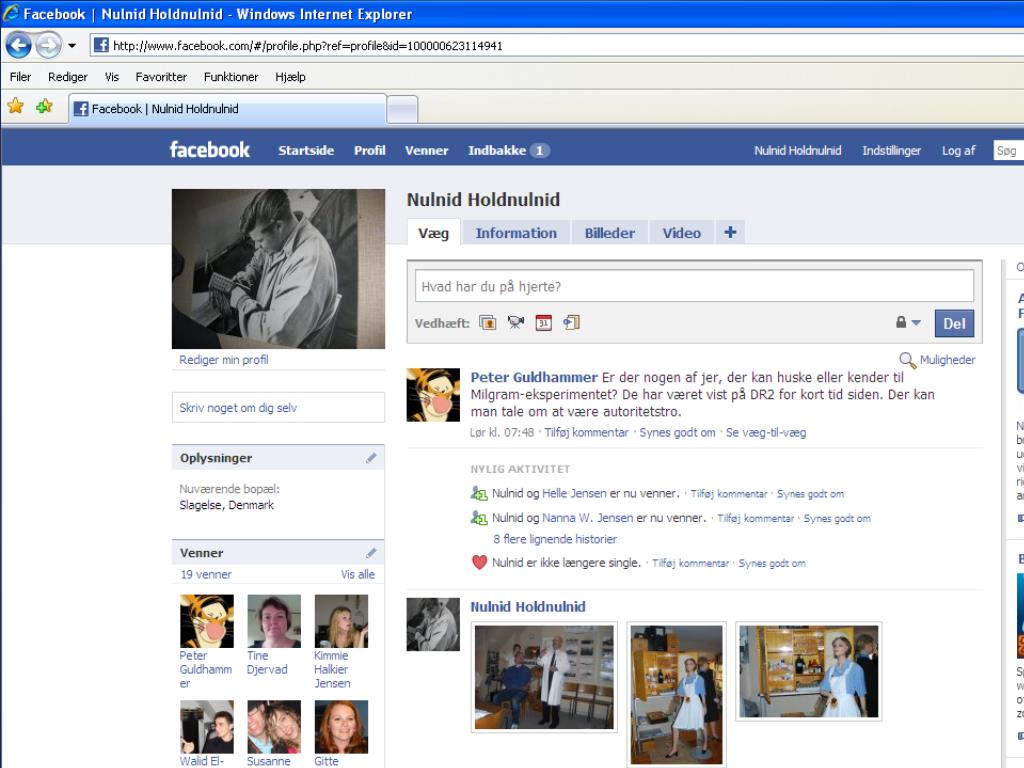Click the browser Forward arrow button
Screen dimensions: 1024x768
pos(48,45)
